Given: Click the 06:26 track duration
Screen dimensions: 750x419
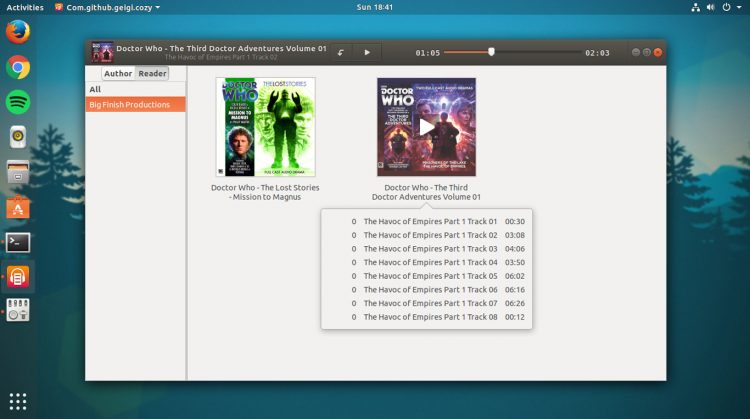Looking at the screenshot, I should [515, 303].
